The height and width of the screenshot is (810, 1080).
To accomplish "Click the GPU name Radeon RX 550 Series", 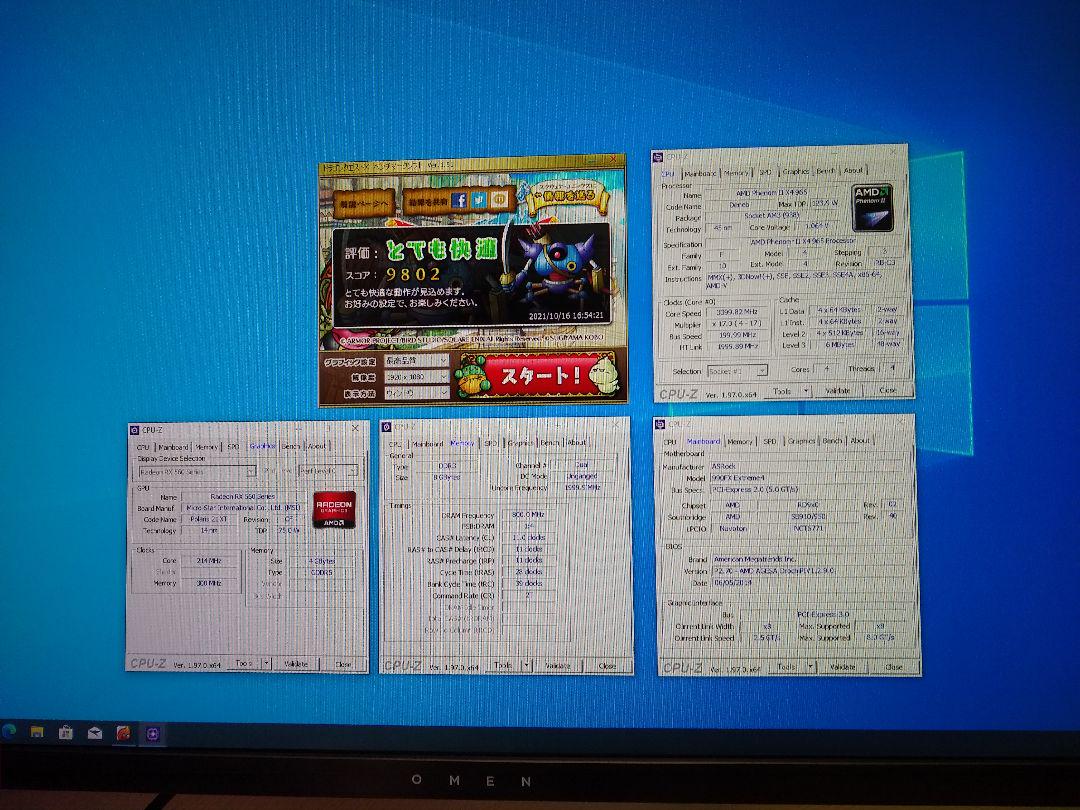I will (x=242, y=496).
